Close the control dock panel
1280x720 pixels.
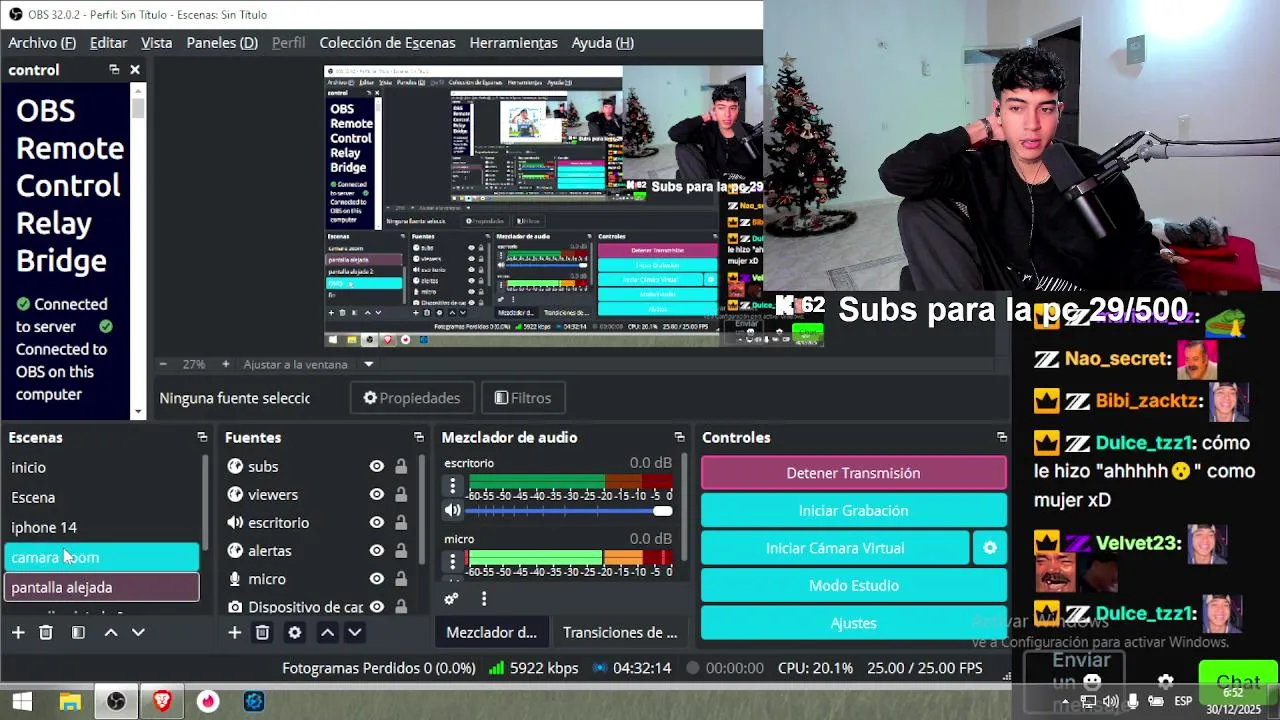(x=135, y=70)
